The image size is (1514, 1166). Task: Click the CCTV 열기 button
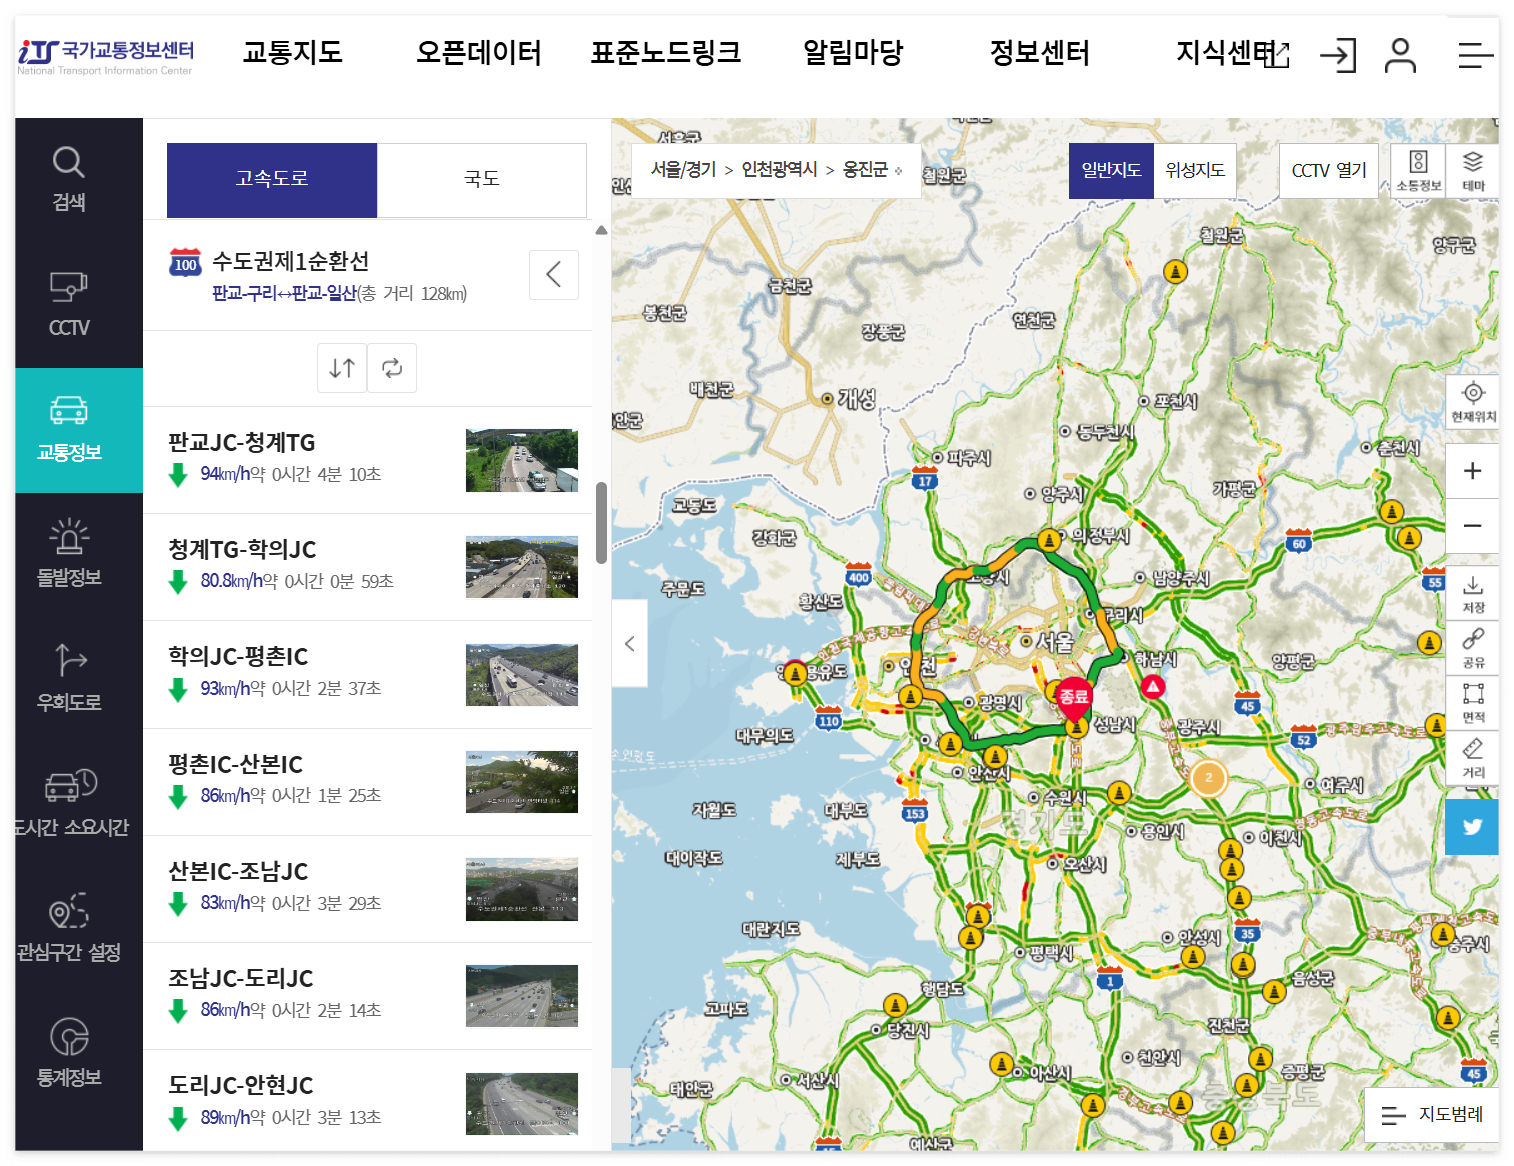point(1328,170)
